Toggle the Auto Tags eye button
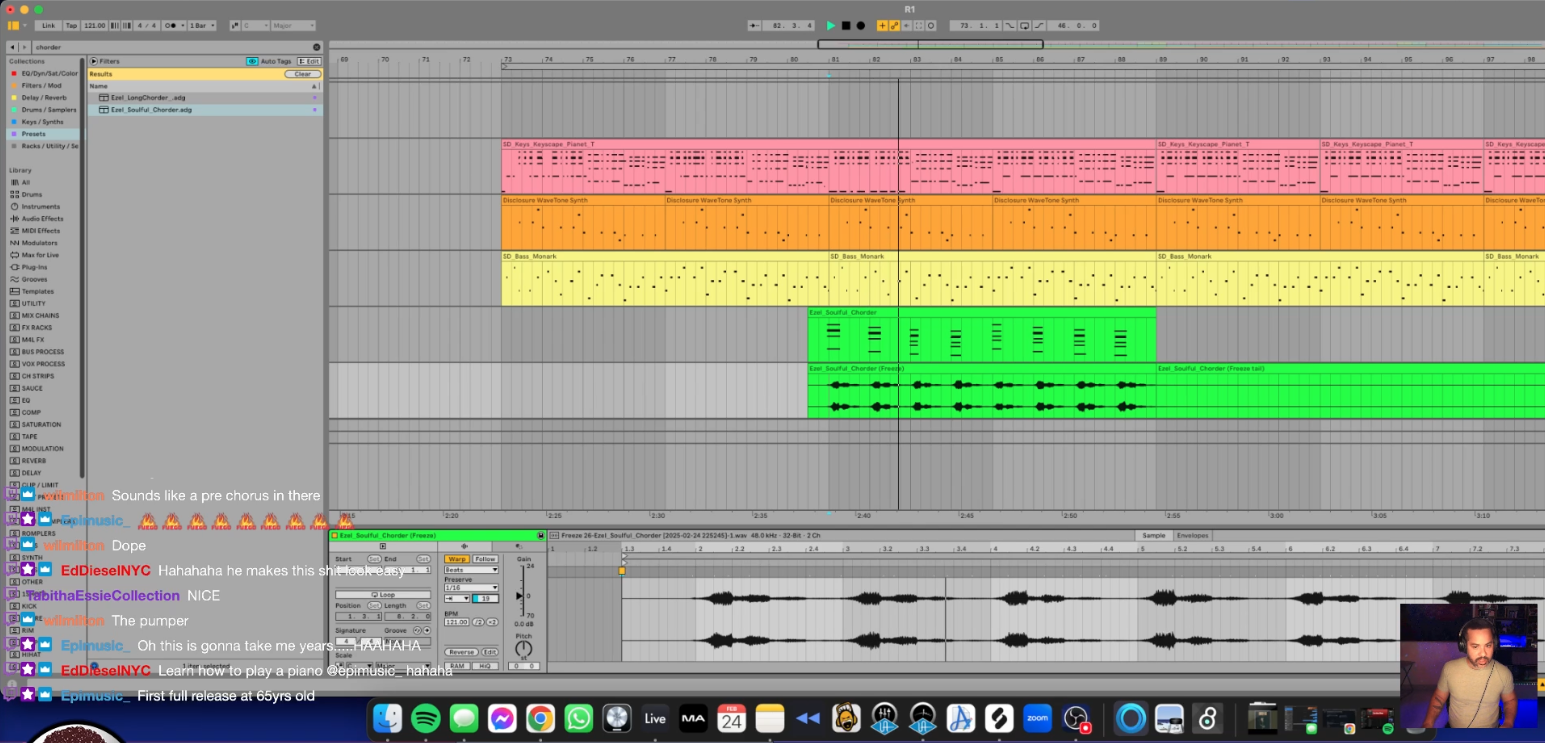This screenshot has width=1545, height=743. [252, 61]
